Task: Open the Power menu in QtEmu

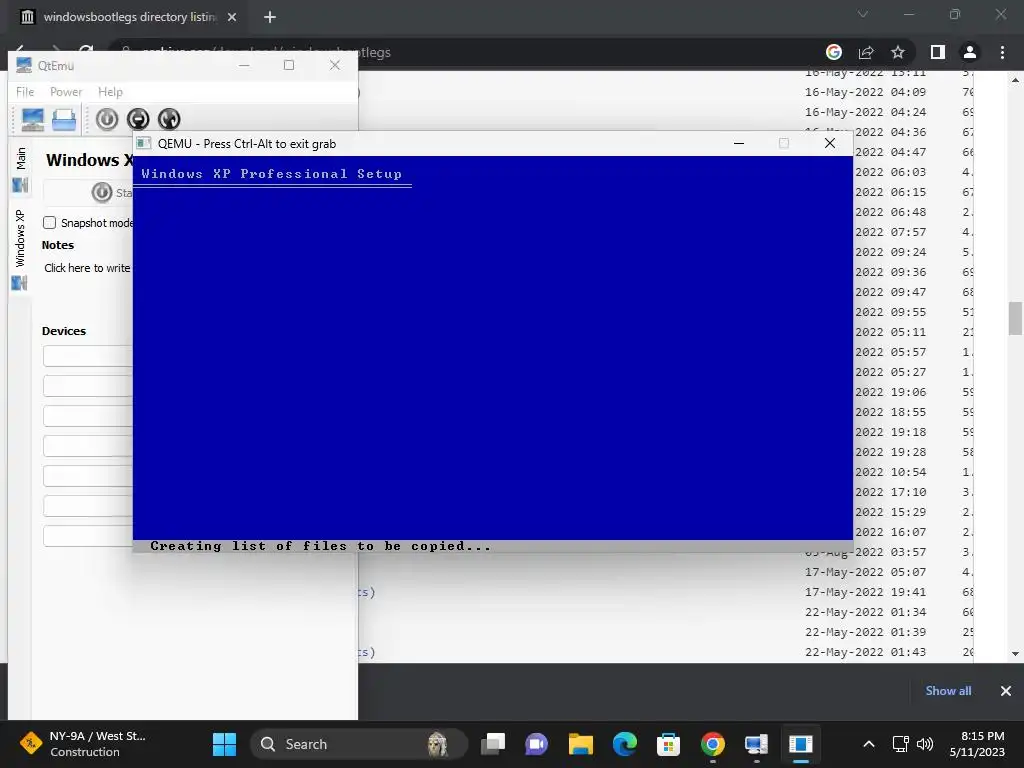Action: click(x=66, y=92)
